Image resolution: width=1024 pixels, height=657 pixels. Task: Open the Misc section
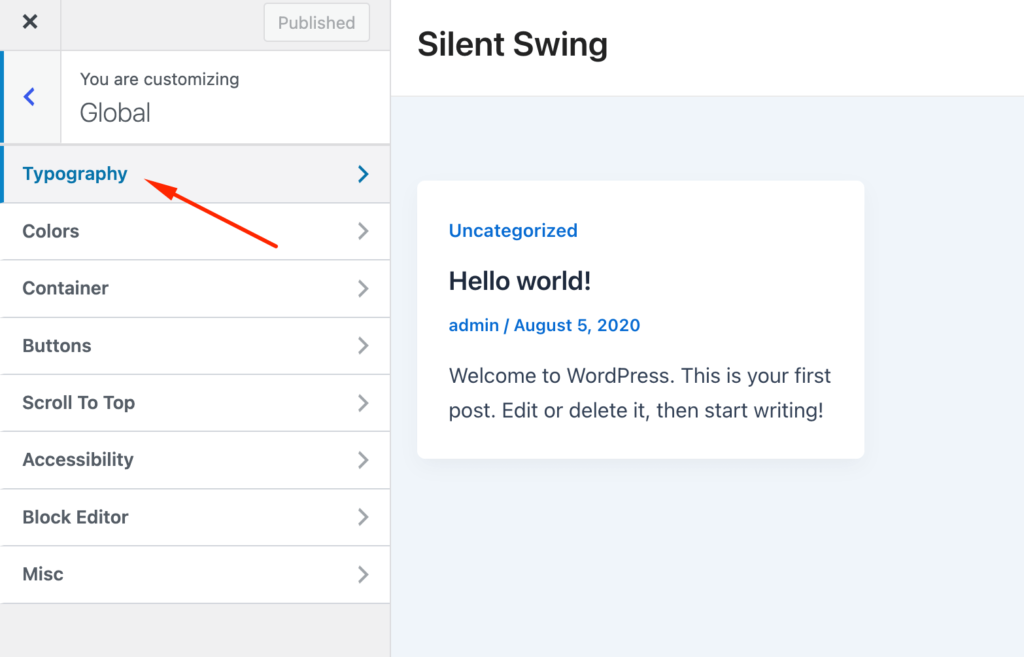[43, 574]
